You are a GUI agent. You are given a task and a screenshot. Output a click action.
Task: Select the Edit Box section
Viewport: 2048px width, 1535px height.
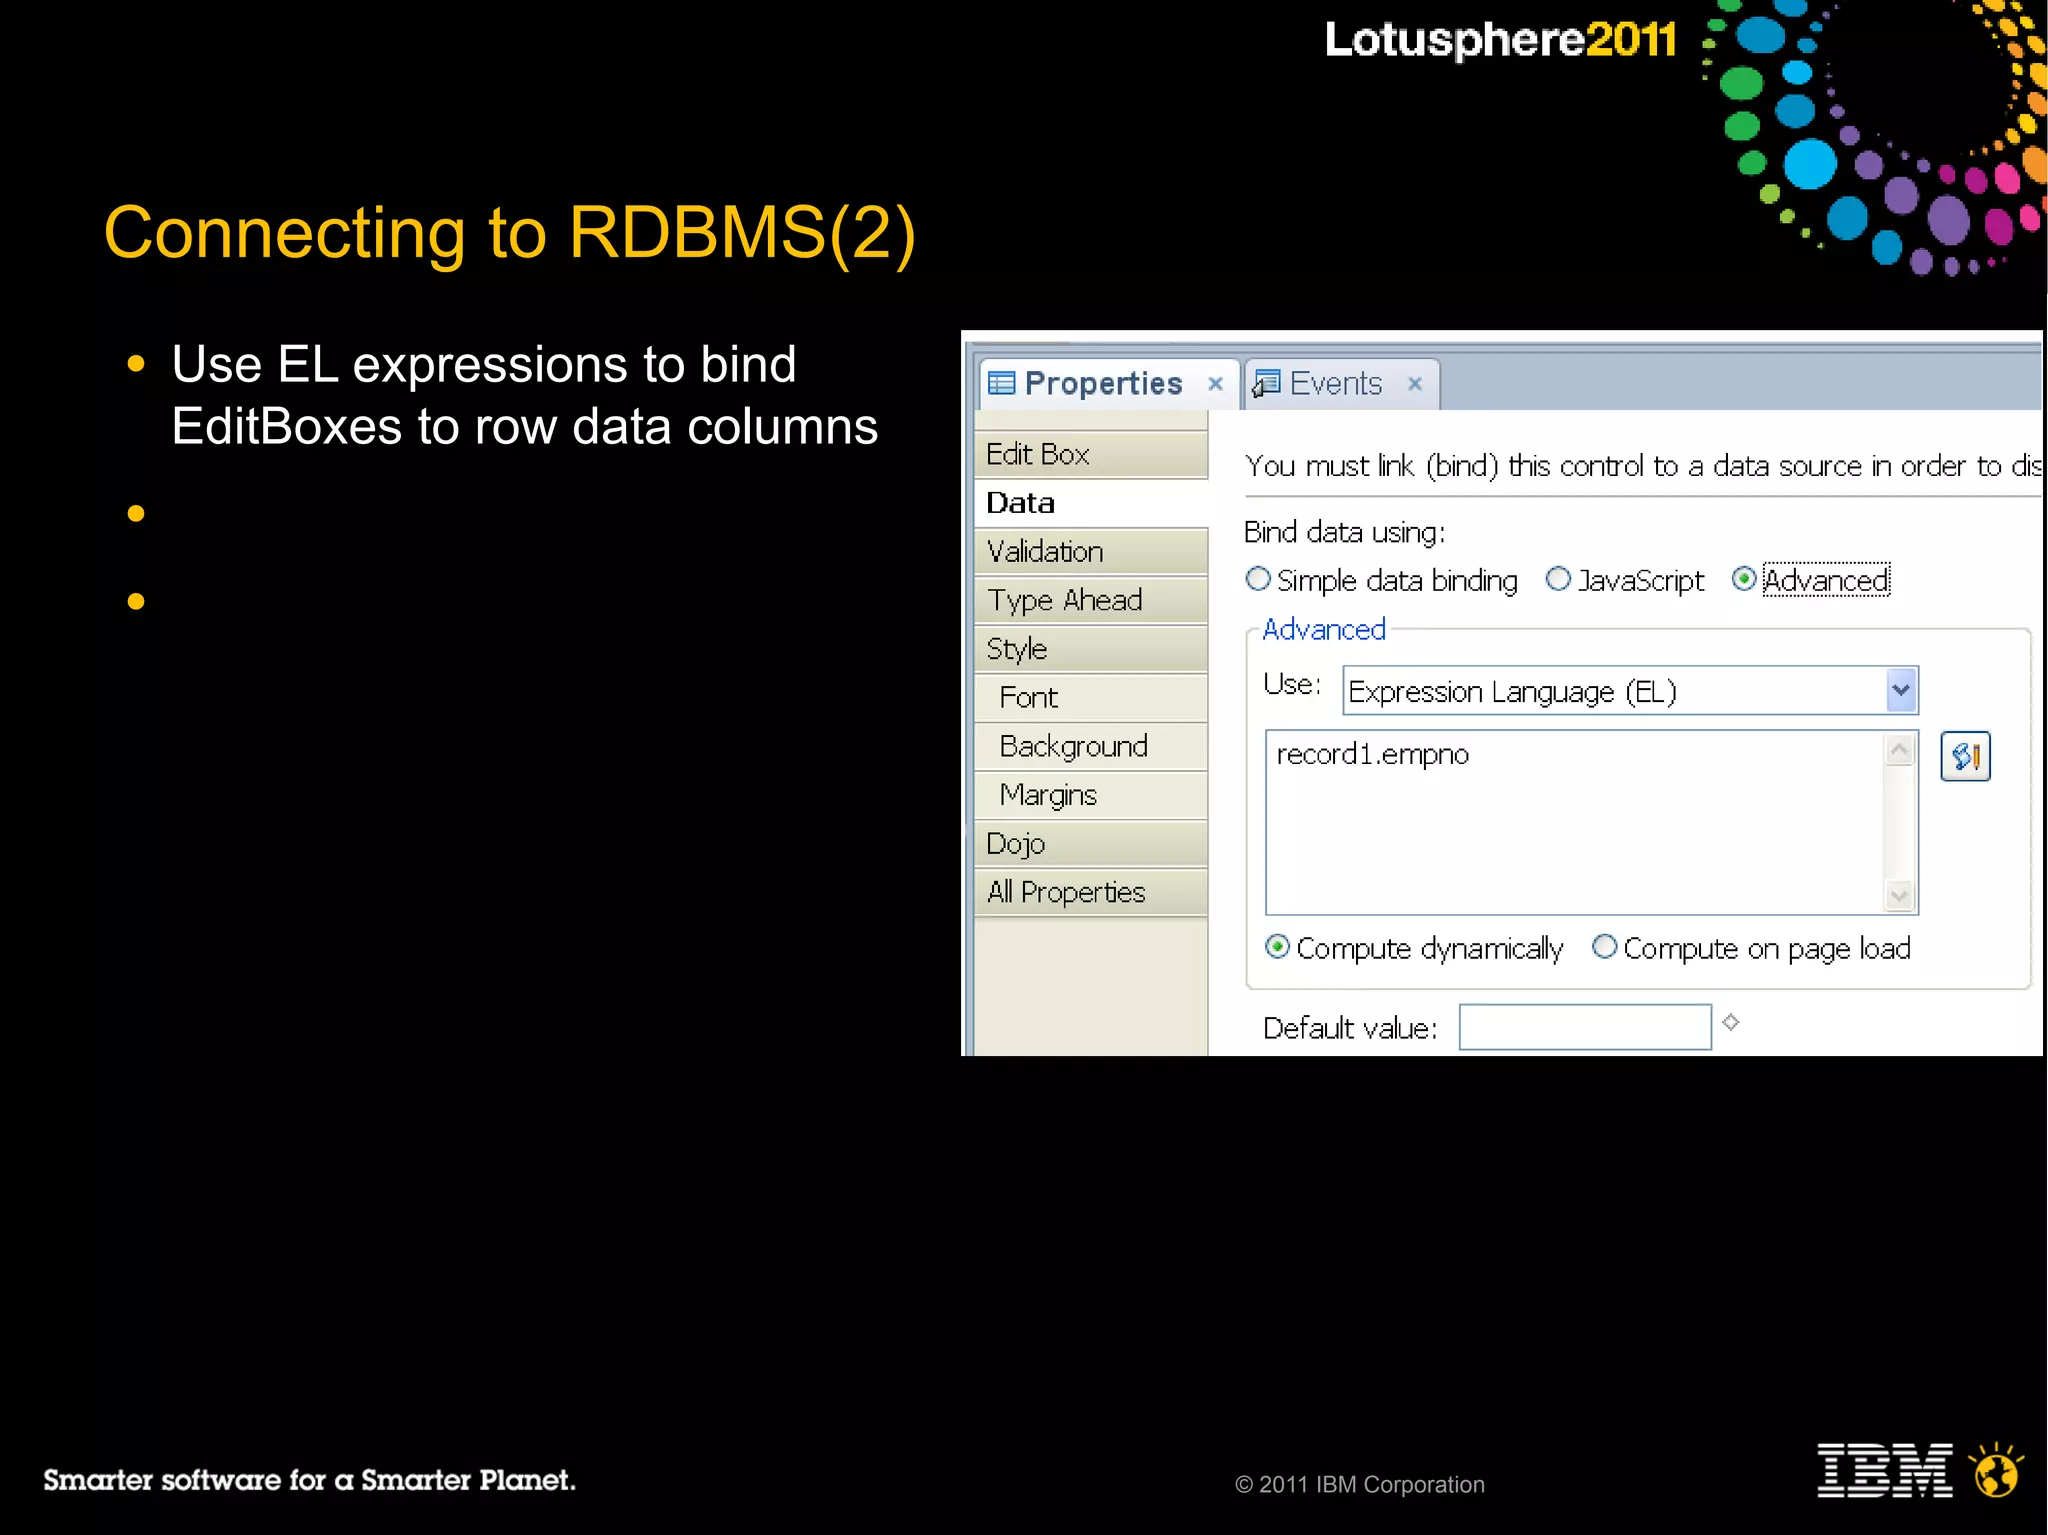pyautogui.click(x=1091, y=454)
